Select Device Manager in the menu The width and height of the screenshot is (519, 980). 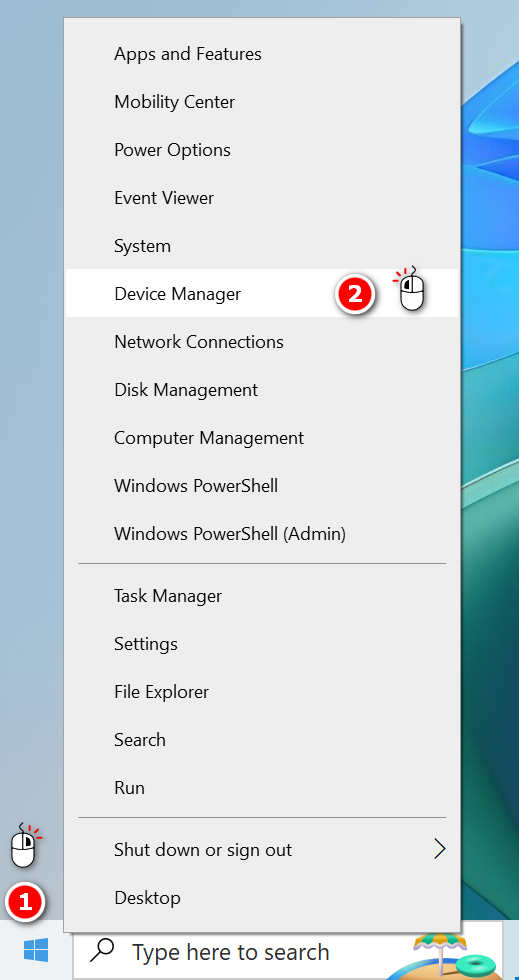tap(262, 293)
